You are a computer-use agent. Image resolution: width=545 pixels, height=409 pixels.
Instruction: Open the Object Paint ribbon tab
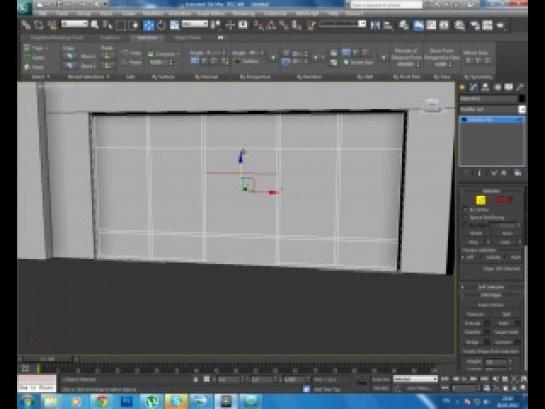click(188, 37)
